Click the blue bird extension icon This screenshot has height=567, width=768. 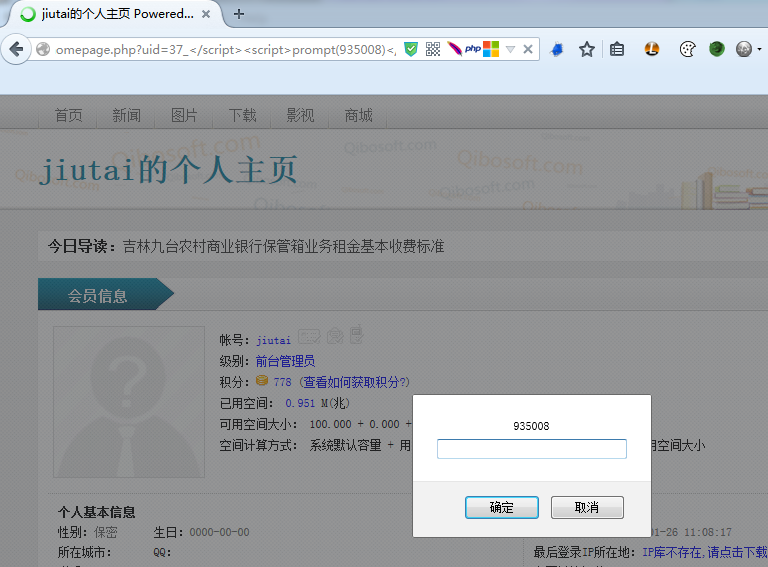557,49
